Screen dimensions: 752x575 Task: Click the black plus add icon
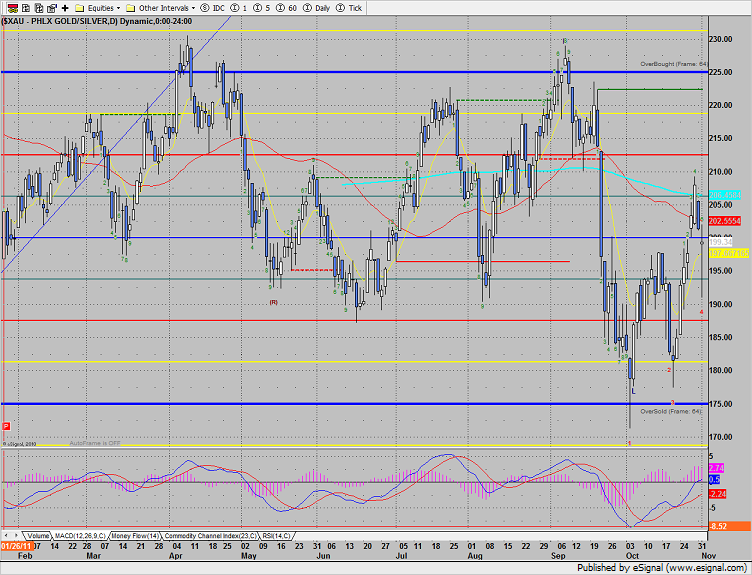click(x=65, y=8)
